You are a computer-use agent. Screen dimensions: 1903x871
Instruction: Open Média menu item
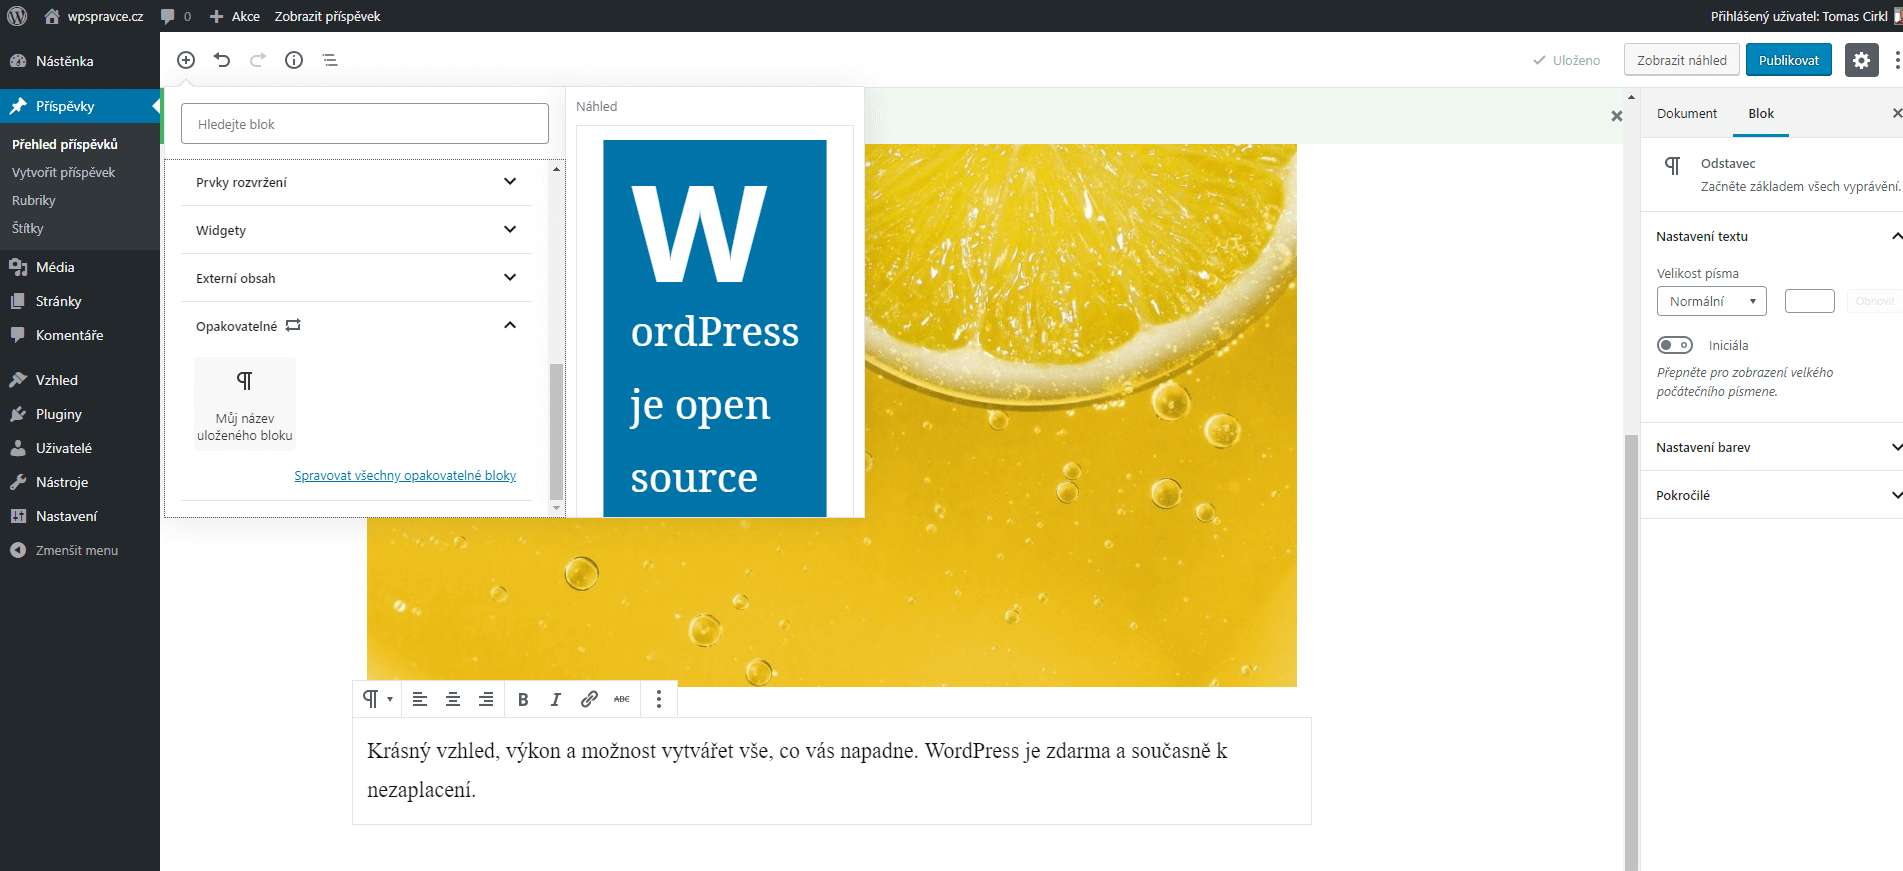coord(80,267)
